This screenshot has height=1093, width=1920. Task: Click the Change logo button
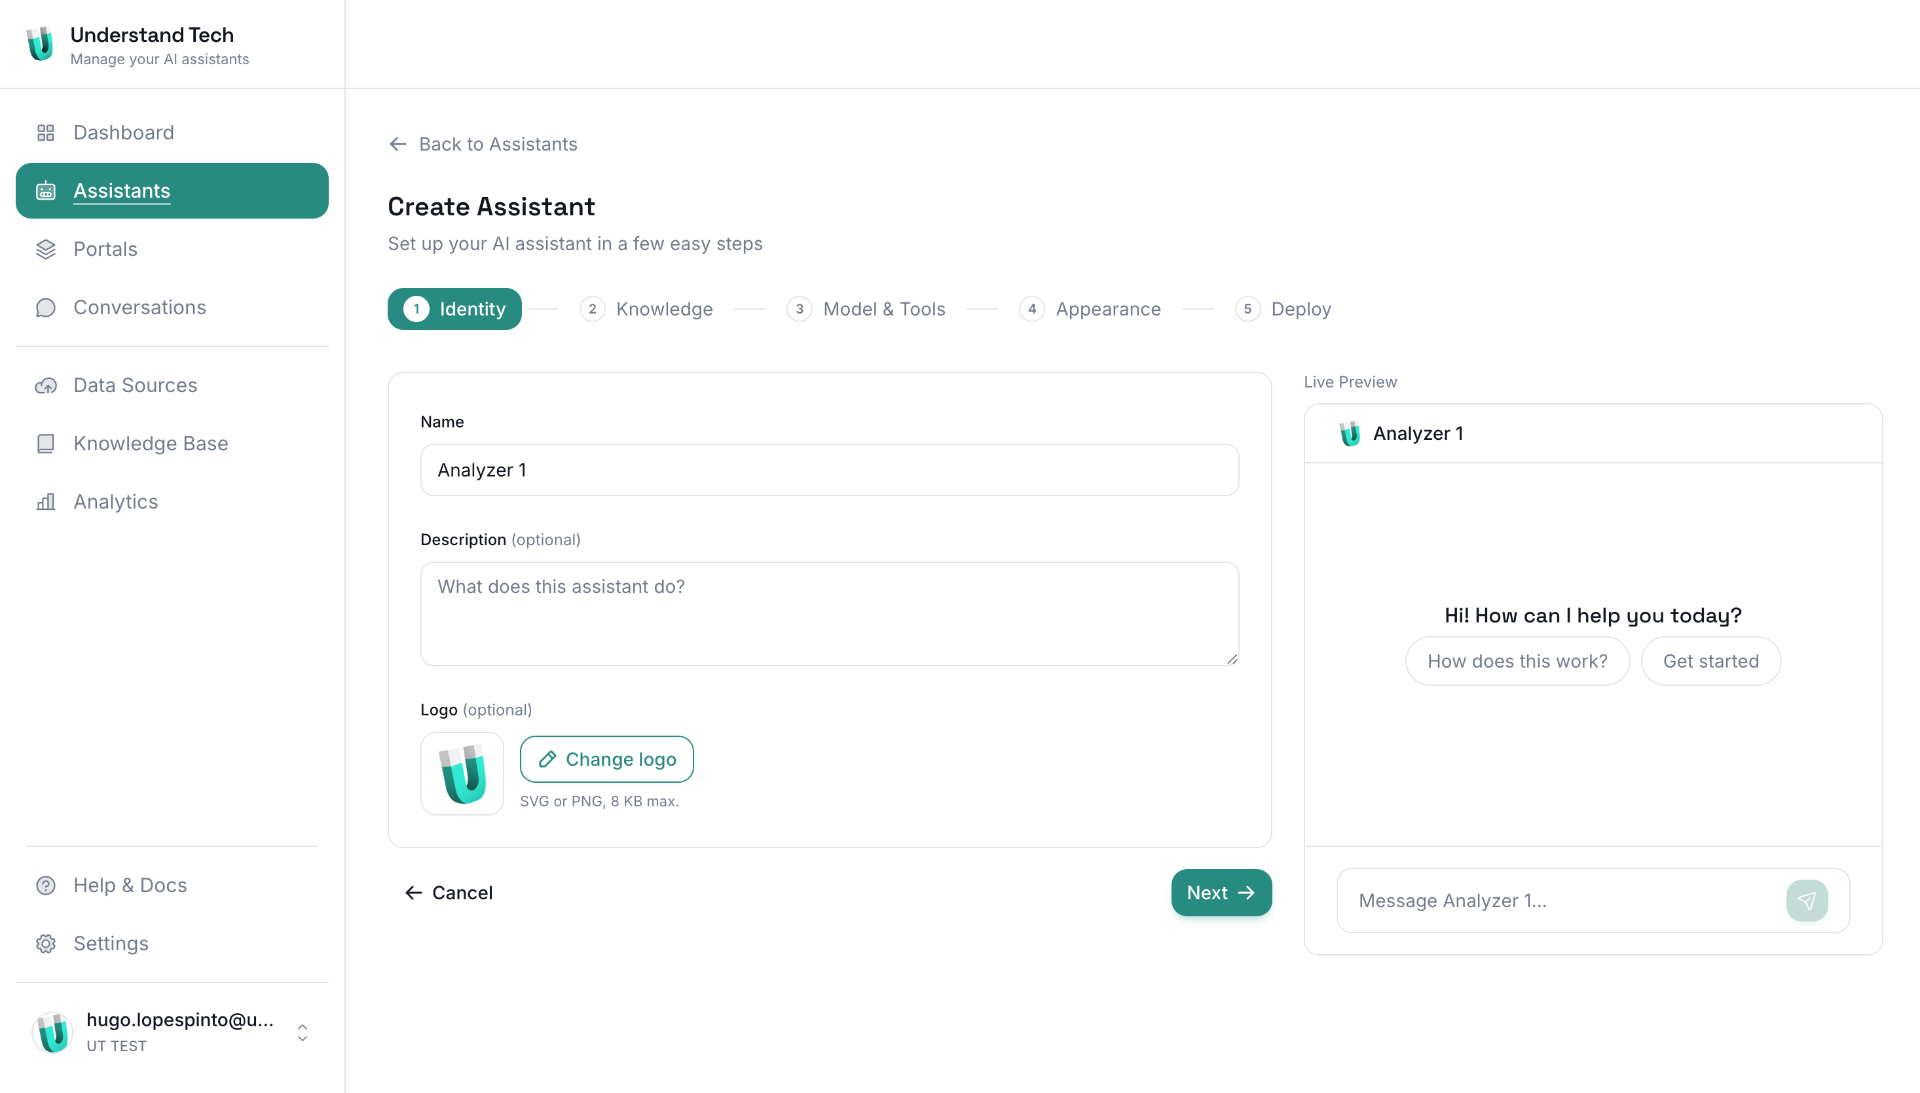tap(607, 759)
